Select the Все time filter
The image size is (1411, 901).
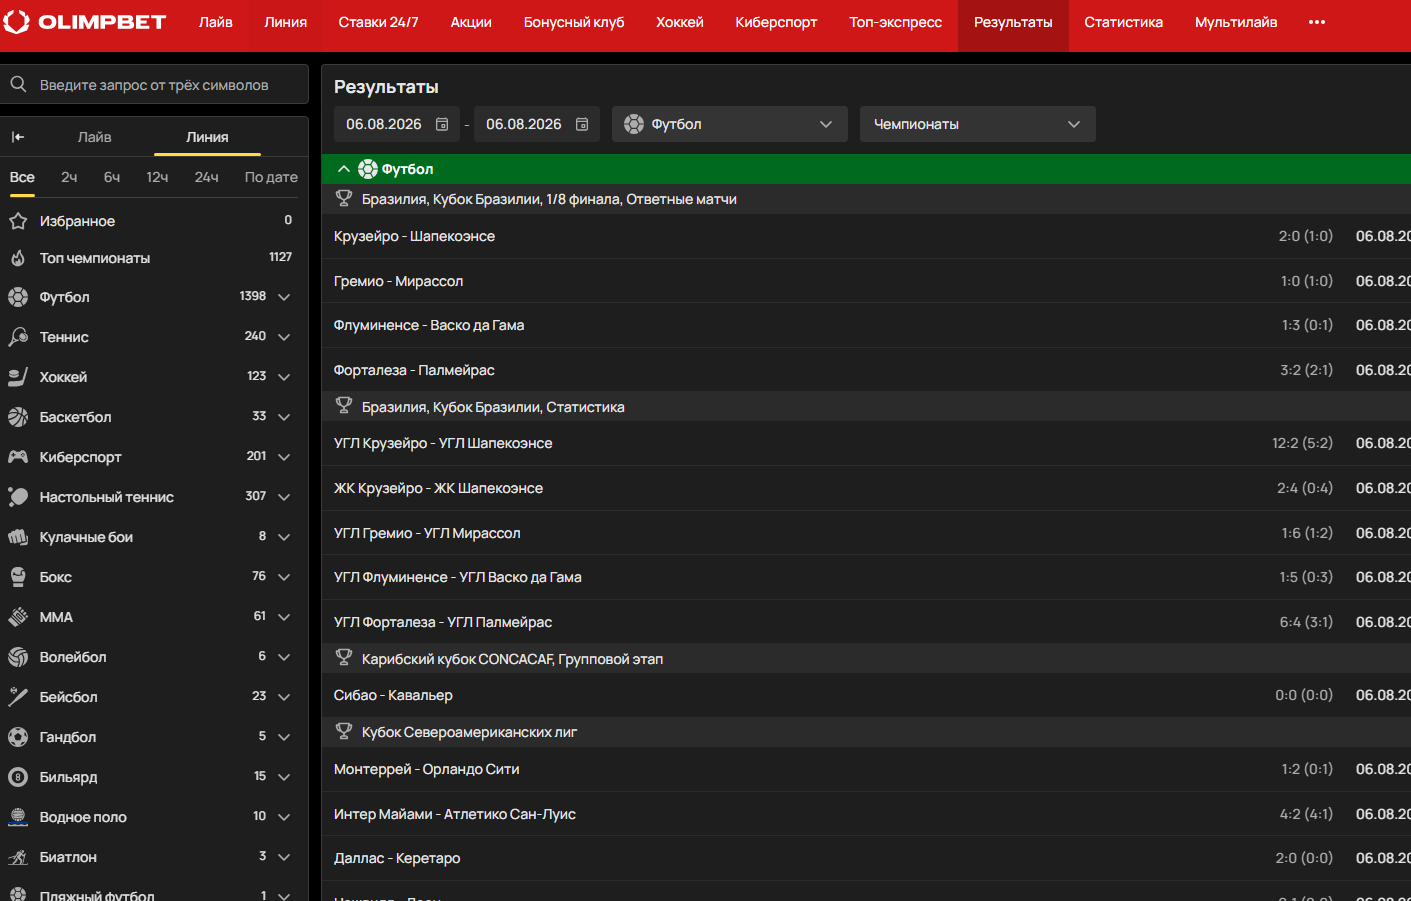tap(22, 177)
